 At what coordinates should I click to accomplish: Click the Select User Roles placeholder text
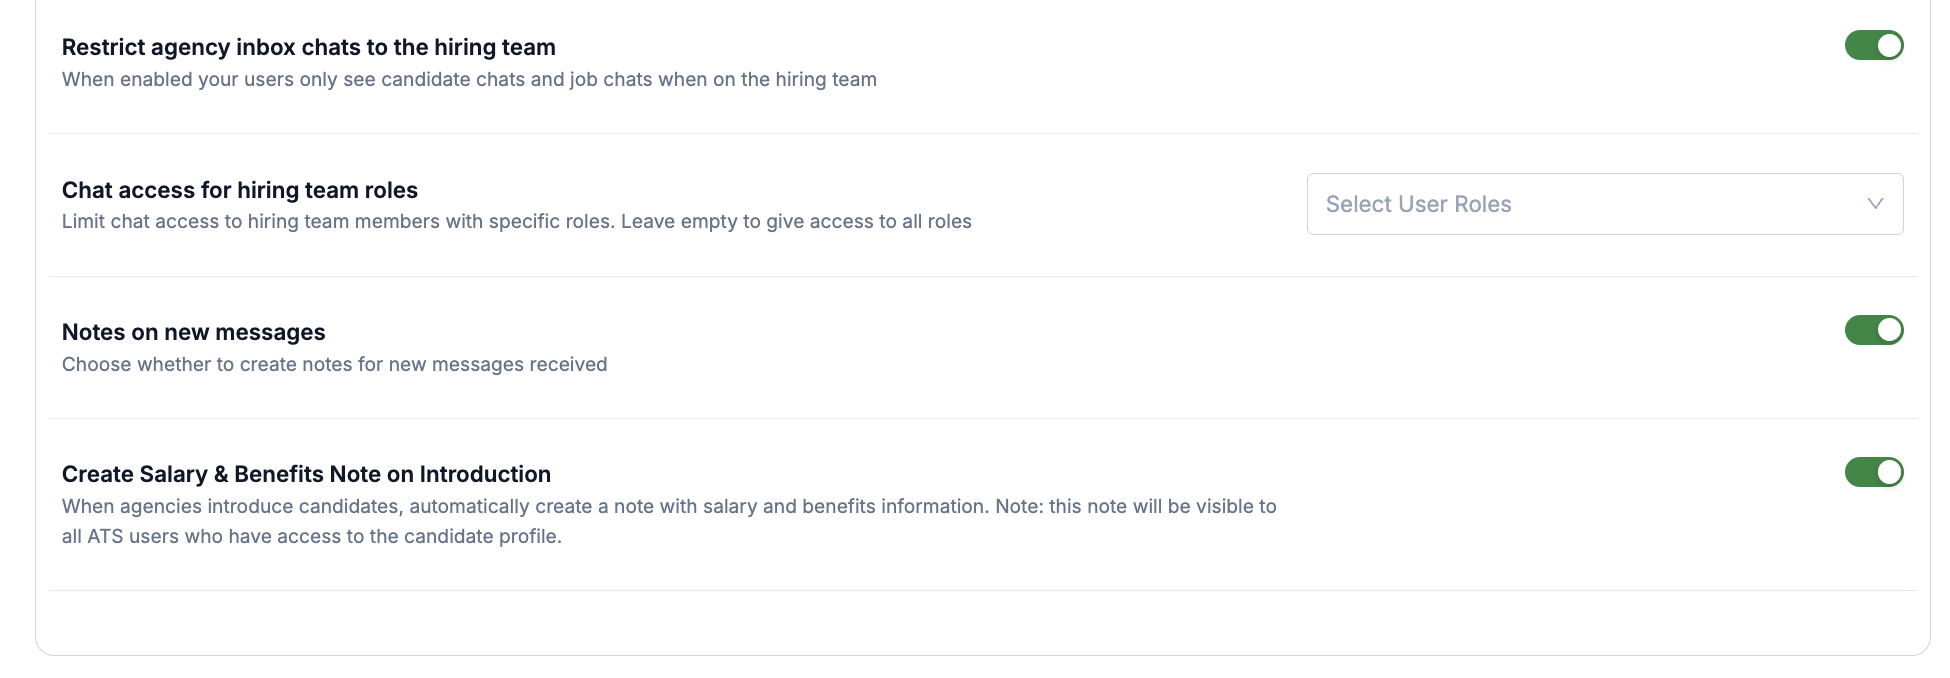[1418, 204]
